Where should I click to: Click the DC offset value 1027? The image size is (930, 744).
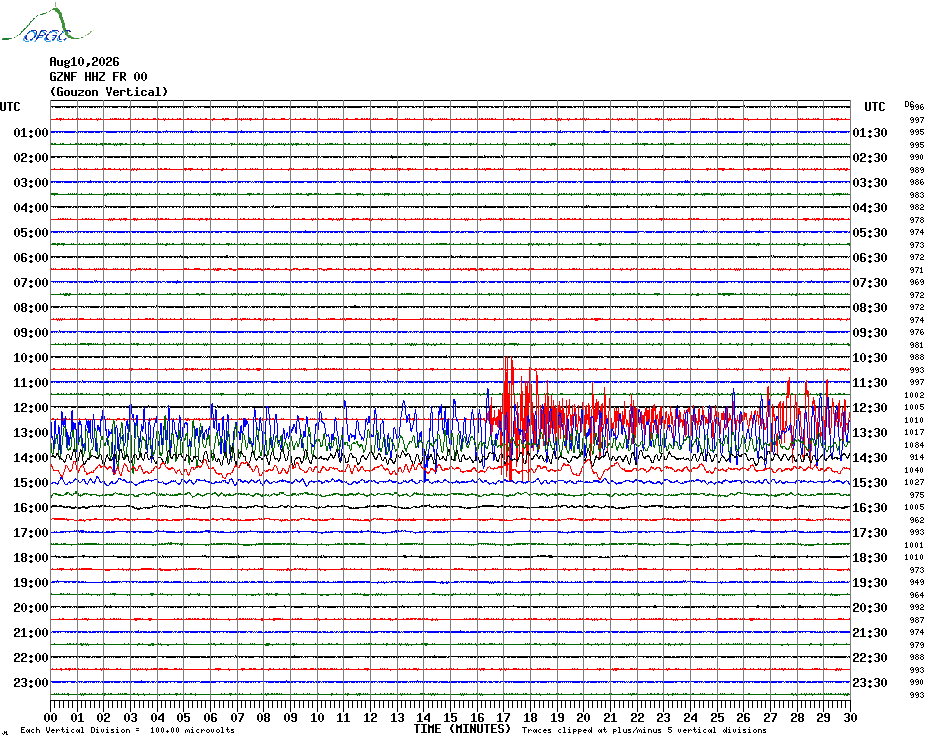click(914, 482)
